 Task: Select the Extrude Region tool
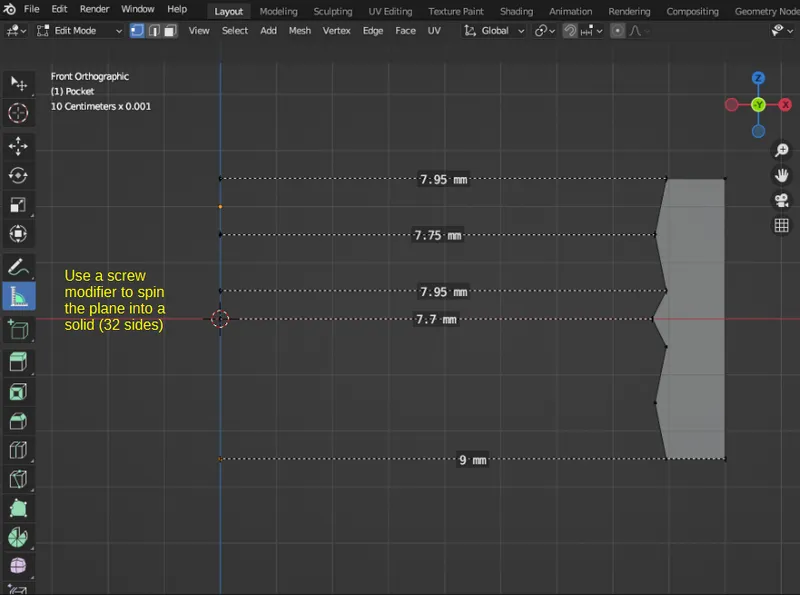[18, 361]
